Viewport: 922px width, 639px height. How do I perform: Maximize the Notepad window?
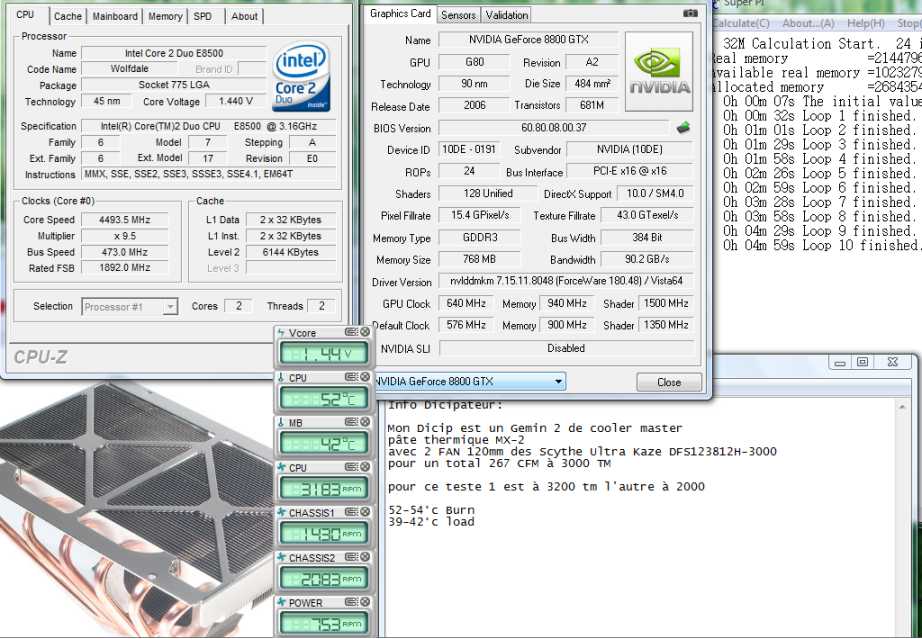(x=863, y=362)
